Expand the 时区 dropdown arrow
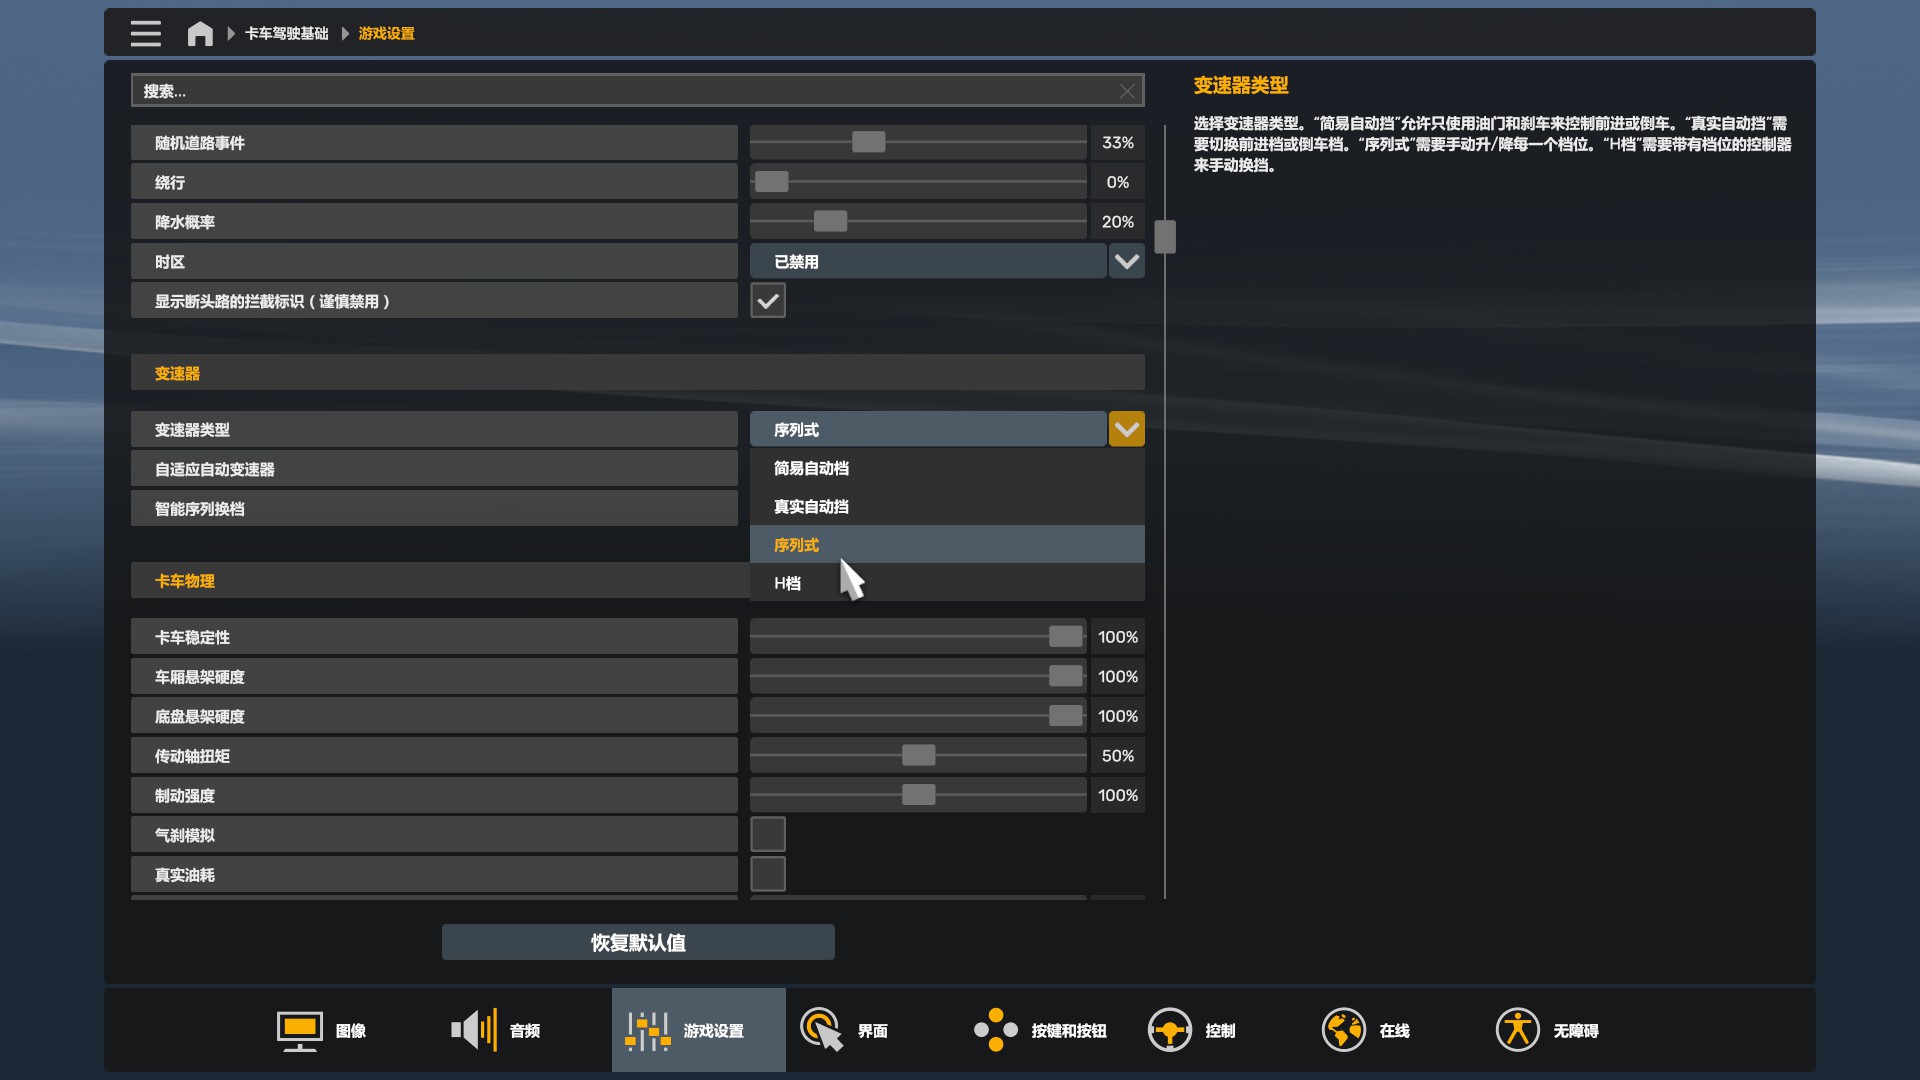1920x1080 pixels. [1126, 262]
